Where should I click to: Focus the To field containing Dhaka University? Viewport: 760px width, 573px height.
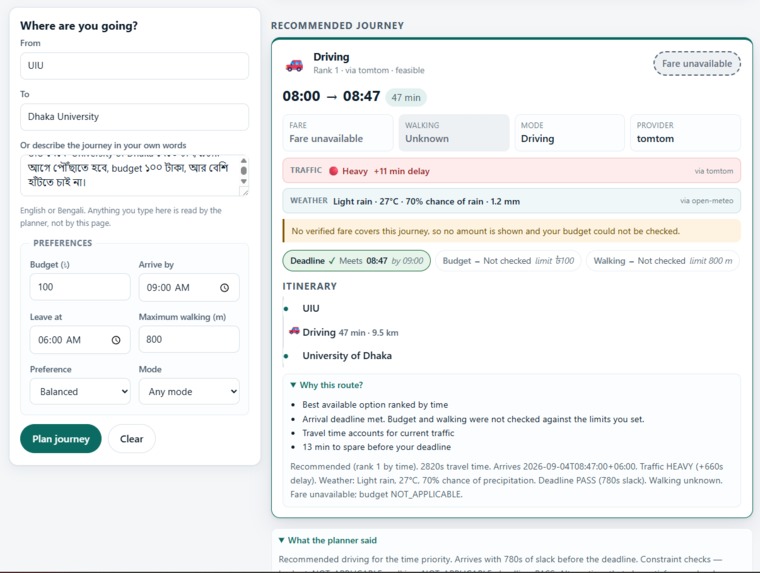134,117
